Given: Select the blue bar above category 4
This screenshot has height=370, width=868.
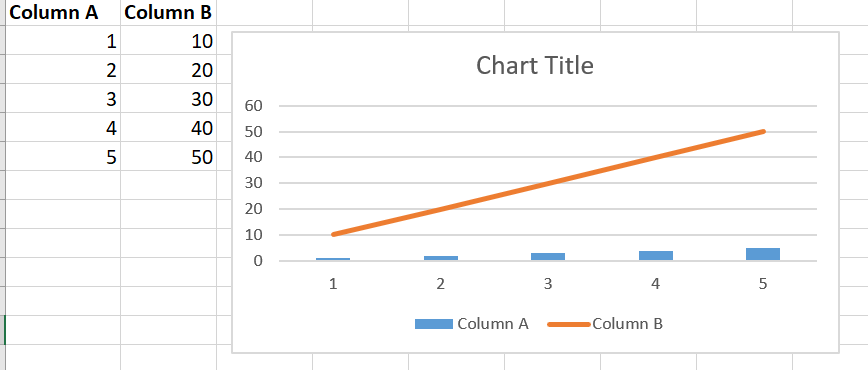Looking at the screenshot, I should [x=655, y=255].
